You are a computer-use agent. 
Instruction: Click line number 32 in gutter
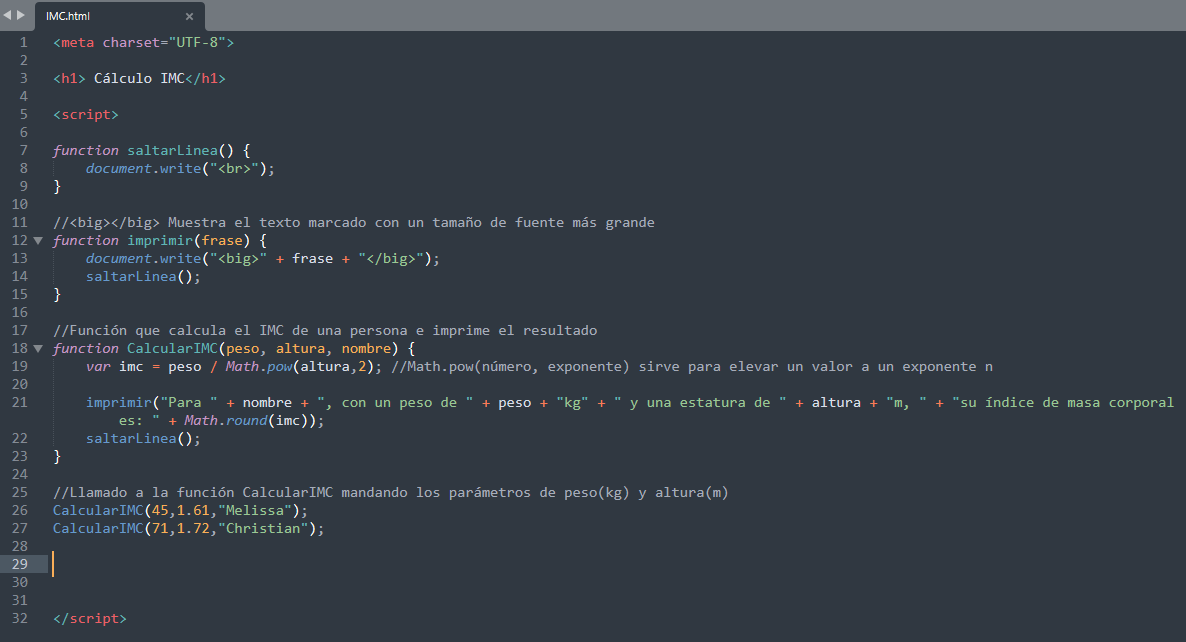point(20,619)
